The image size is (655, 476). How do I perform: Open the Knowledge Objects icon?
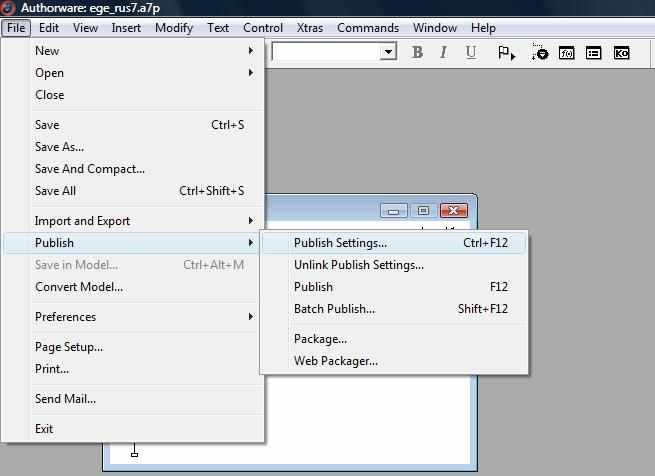click(x=621, y=53)
